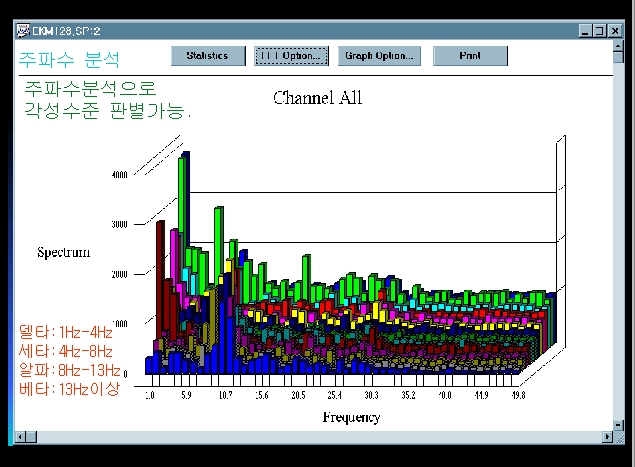Maximize the CKM128 window
Image resolution: width=635 pixels, height=467 pixels.
tap(599, 31)
